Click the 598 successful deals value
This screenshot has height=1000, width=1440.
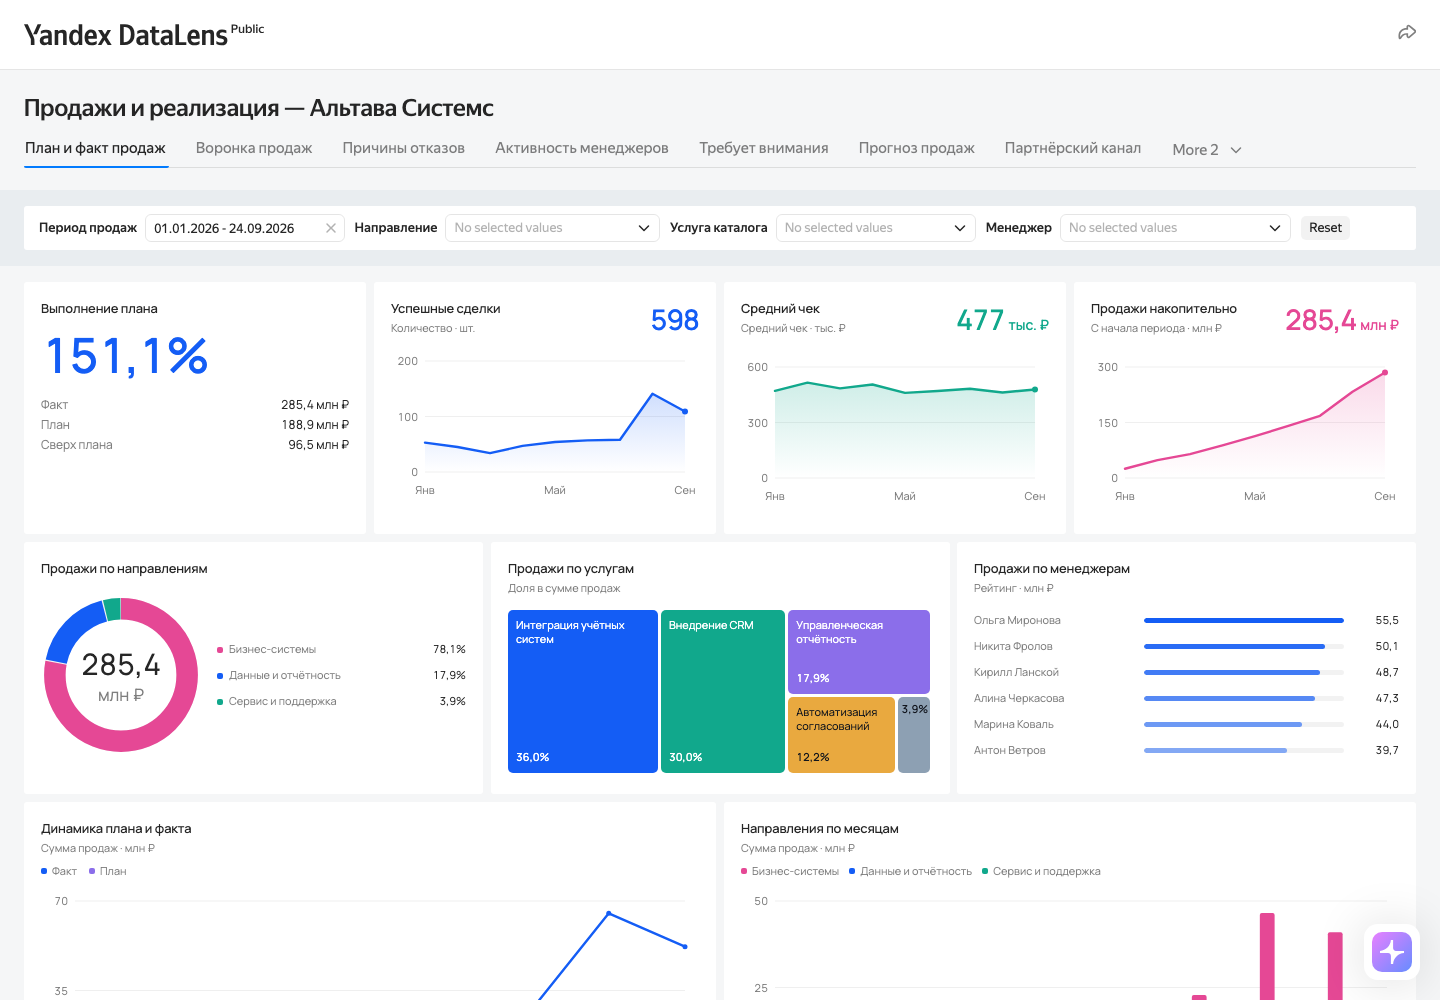pos(675,320)
